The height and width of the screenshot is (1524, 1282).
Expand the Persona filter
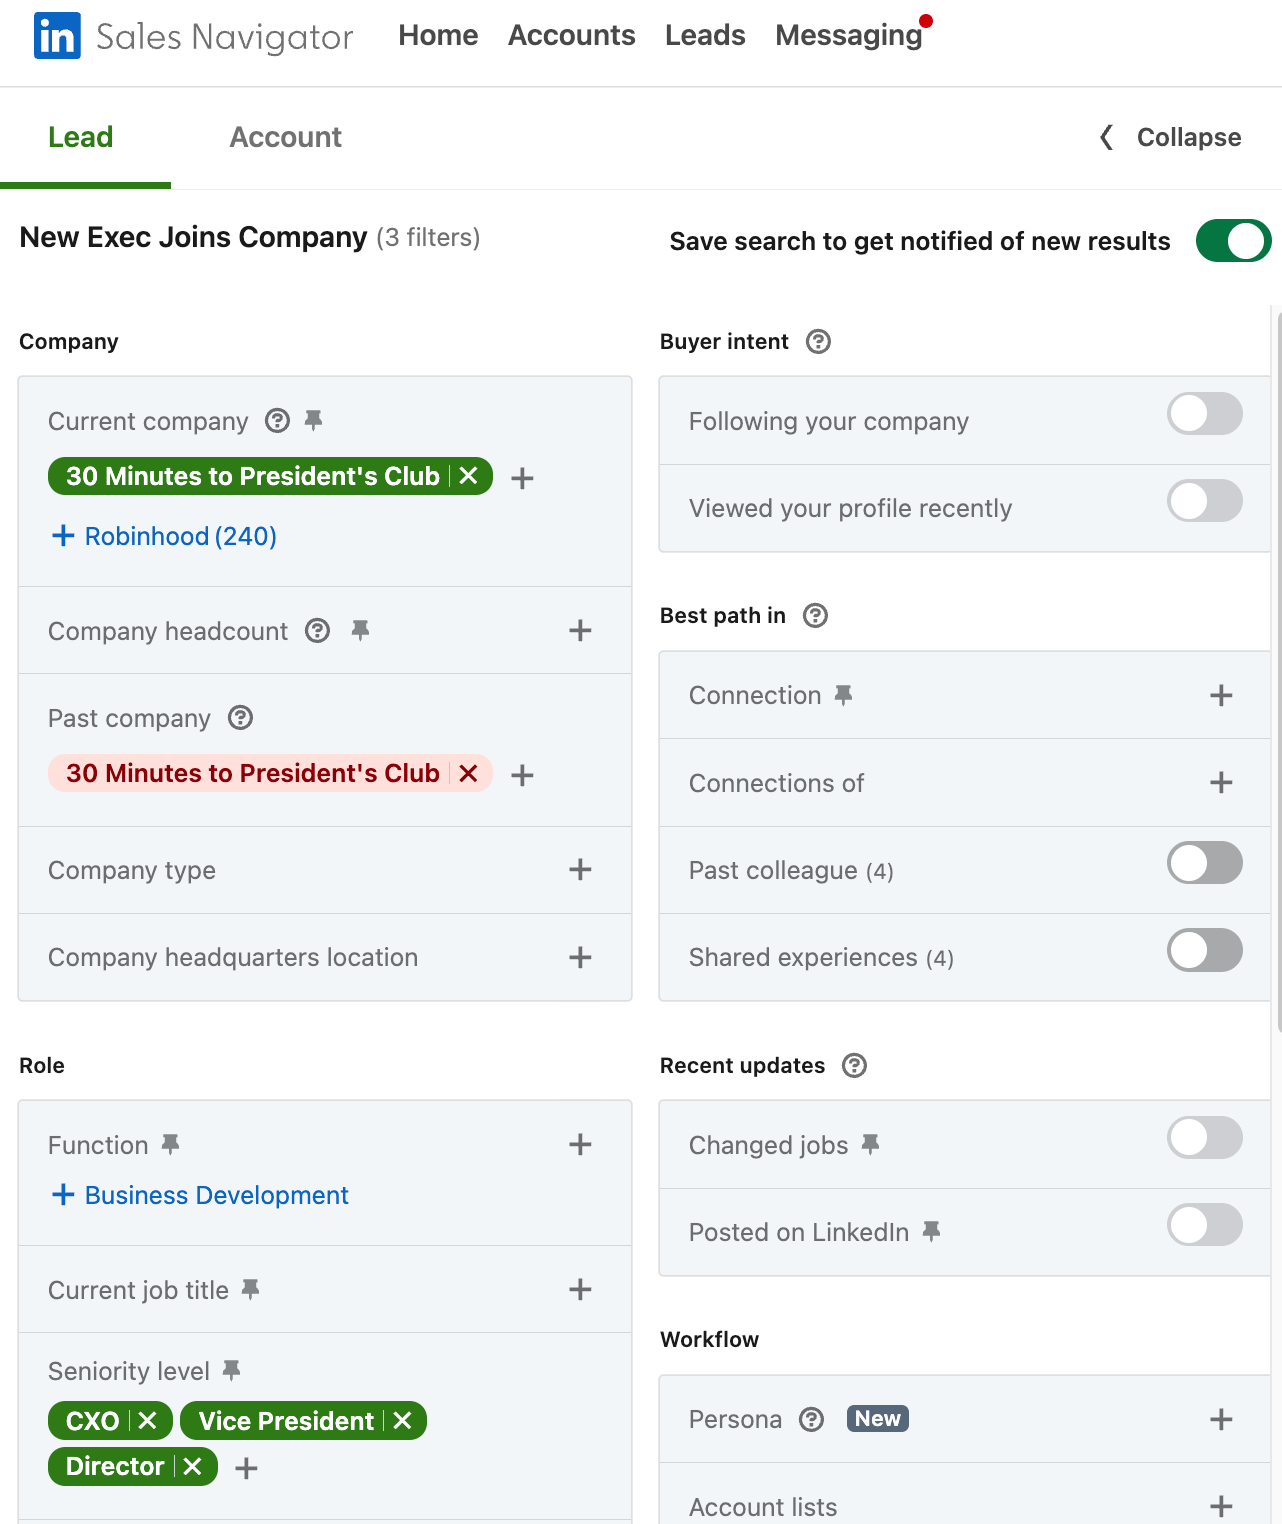[1221, 1419]
